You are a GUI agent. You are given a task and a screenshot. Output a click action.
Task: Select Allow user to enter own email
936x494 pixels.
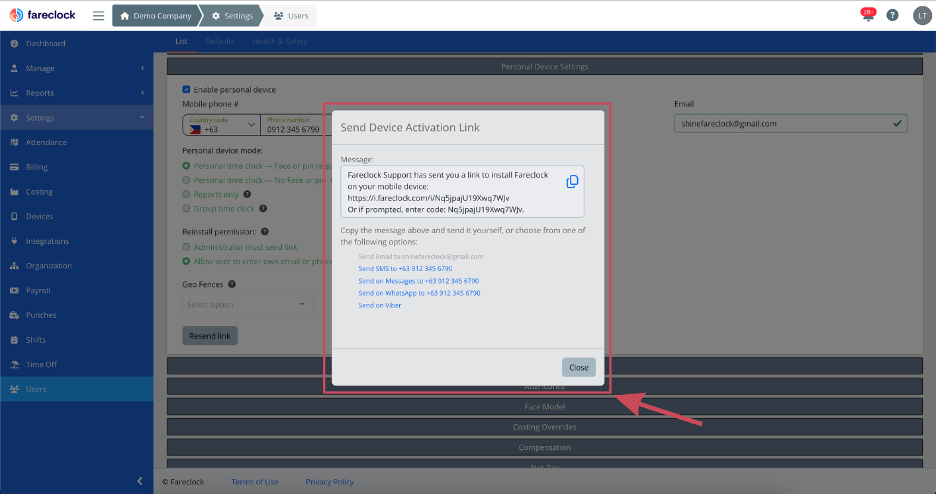(x=186, y=261)
